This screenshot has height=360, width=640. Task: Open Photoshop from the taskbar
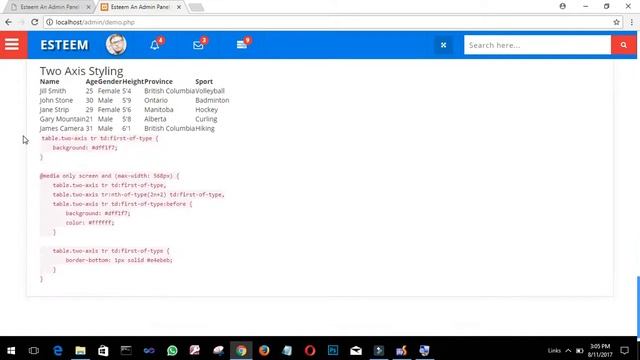[x=333, y=350]
